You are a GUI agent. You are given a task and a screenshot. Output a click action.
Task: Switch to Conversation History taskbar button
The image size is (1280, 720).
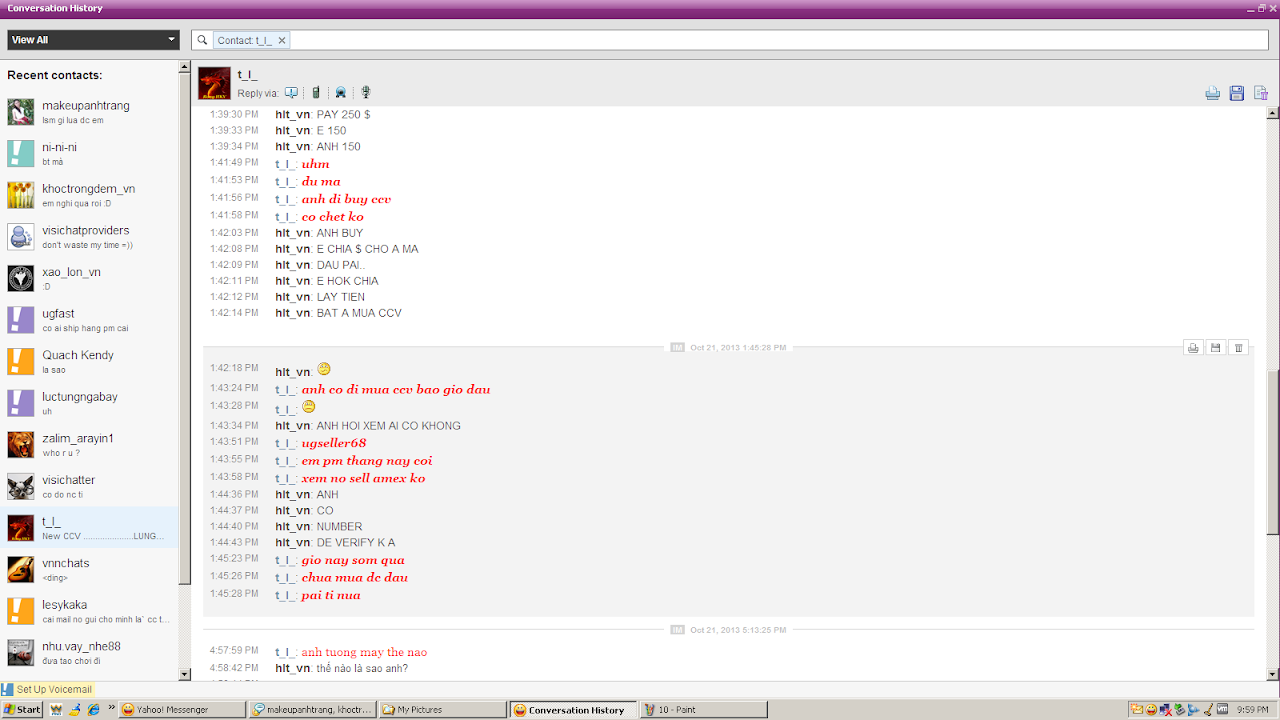[574, 710]
